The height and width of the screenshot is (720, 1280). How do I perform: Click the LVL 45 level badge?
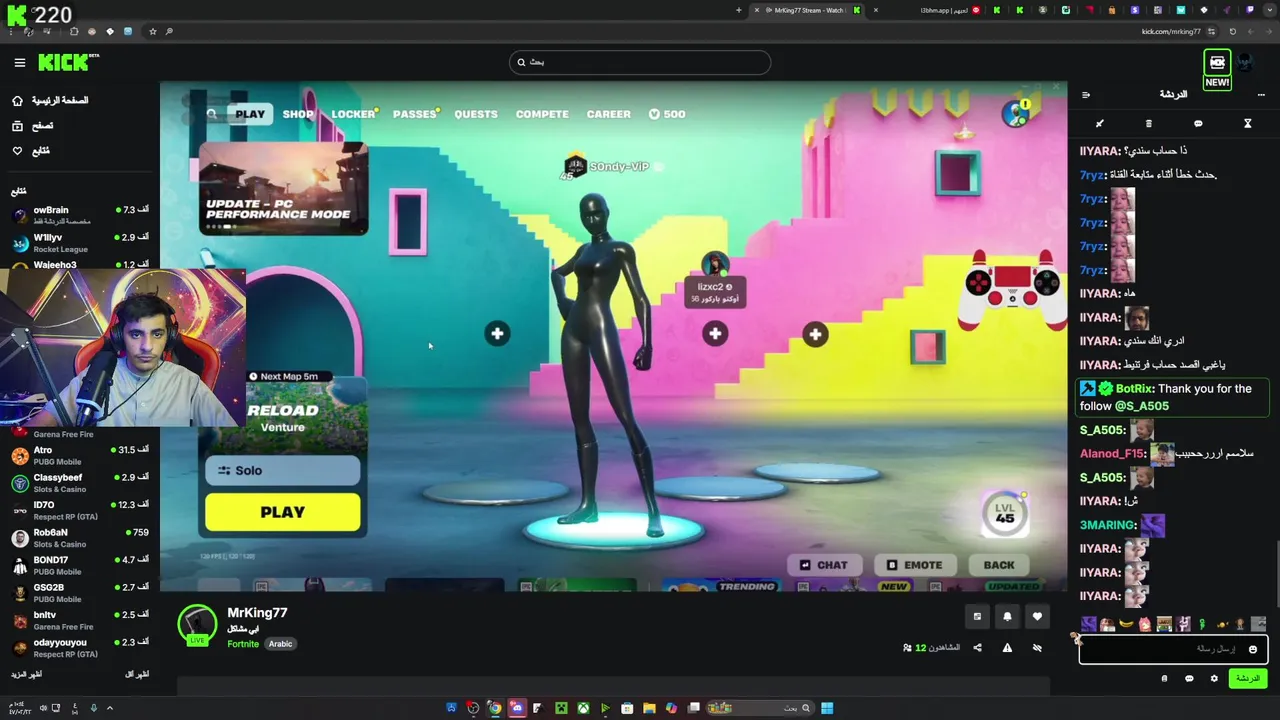1005,513
